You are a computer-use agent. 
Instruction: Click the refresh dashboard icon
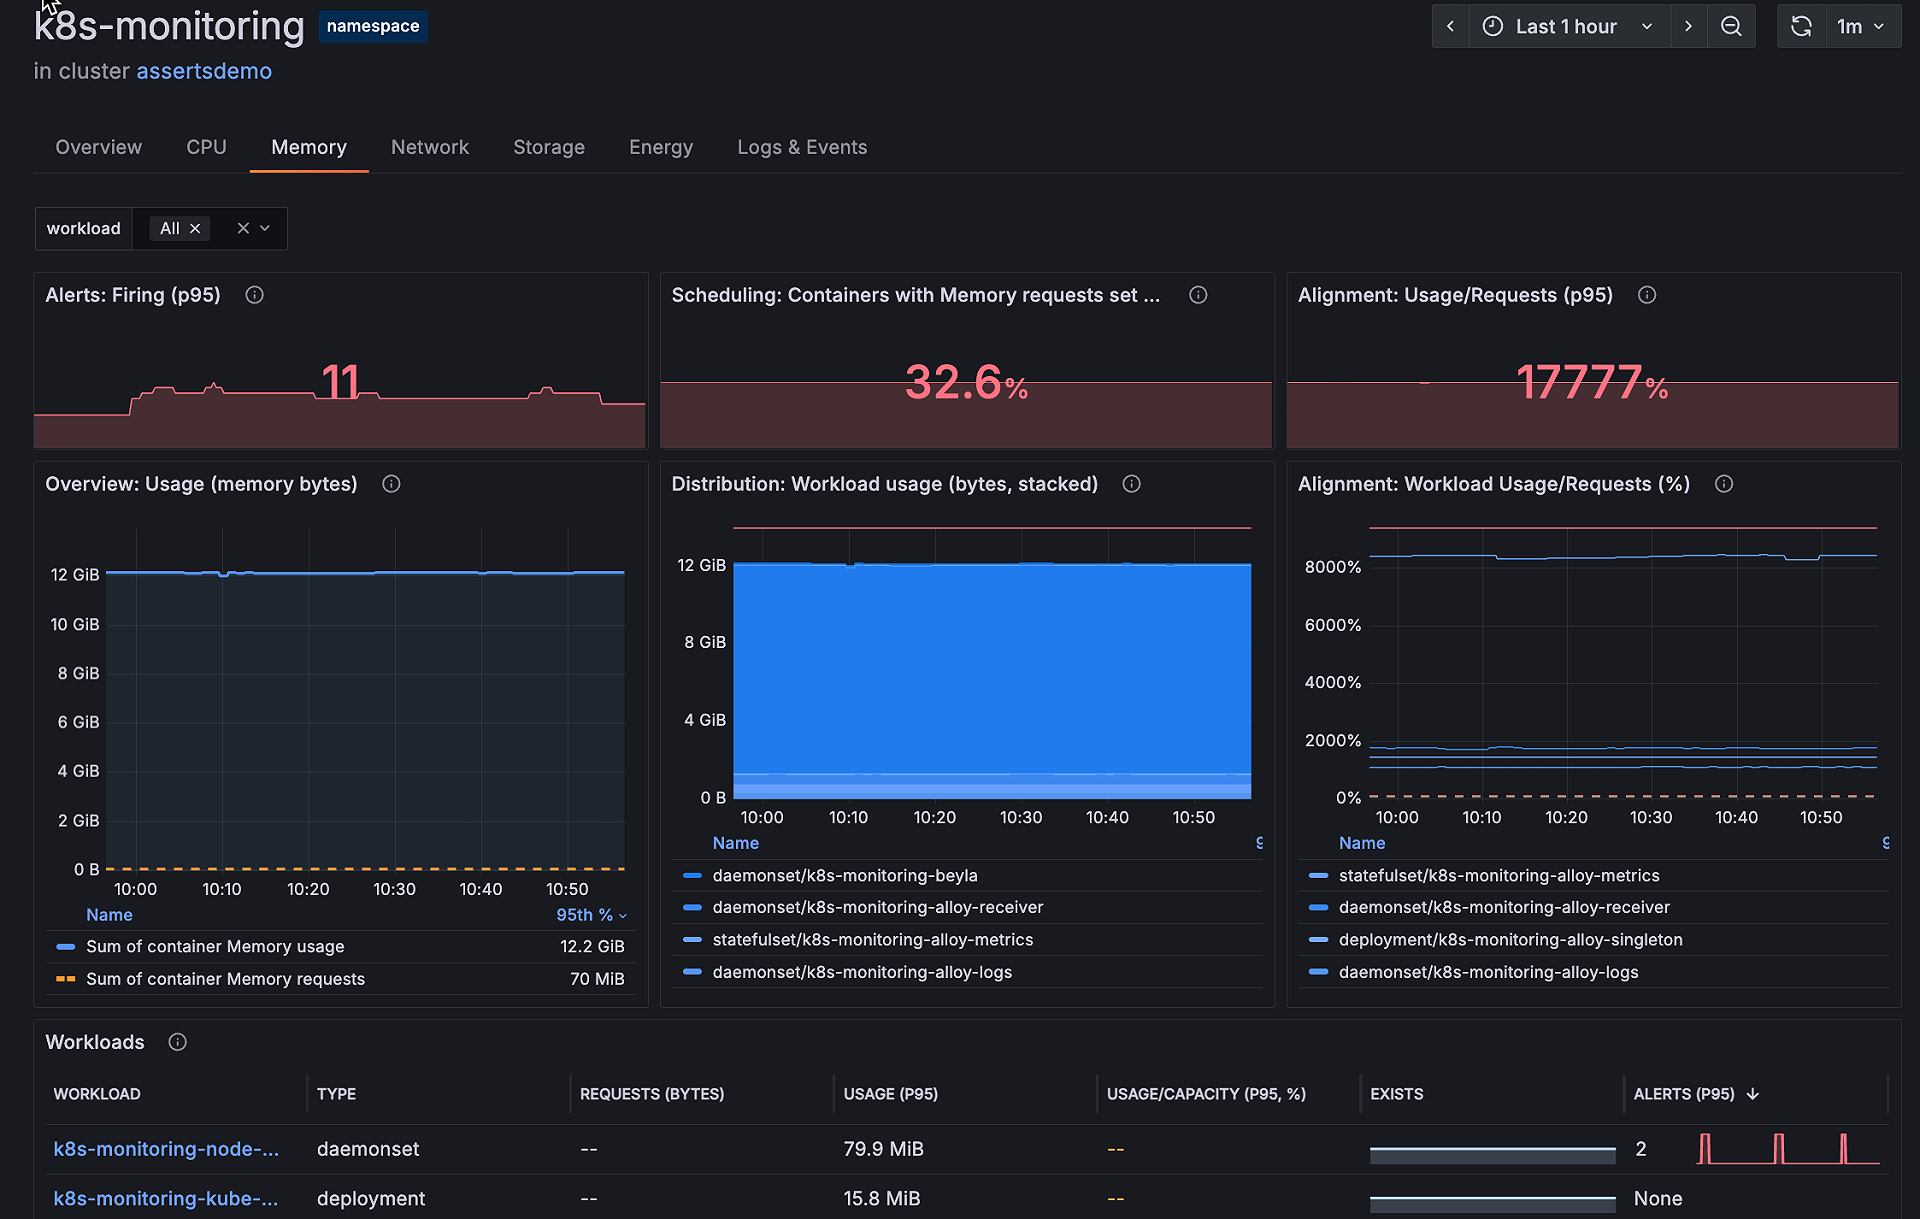point(1801,27)
